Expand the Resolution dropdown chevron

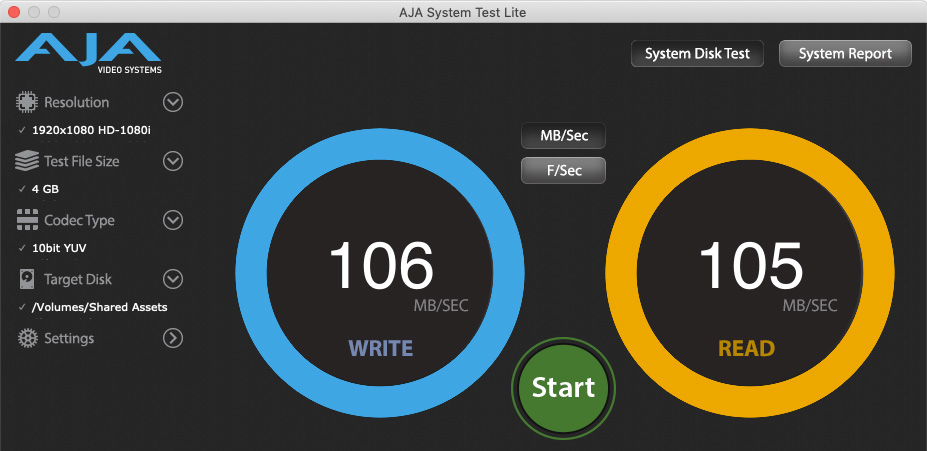click(173, 102)
